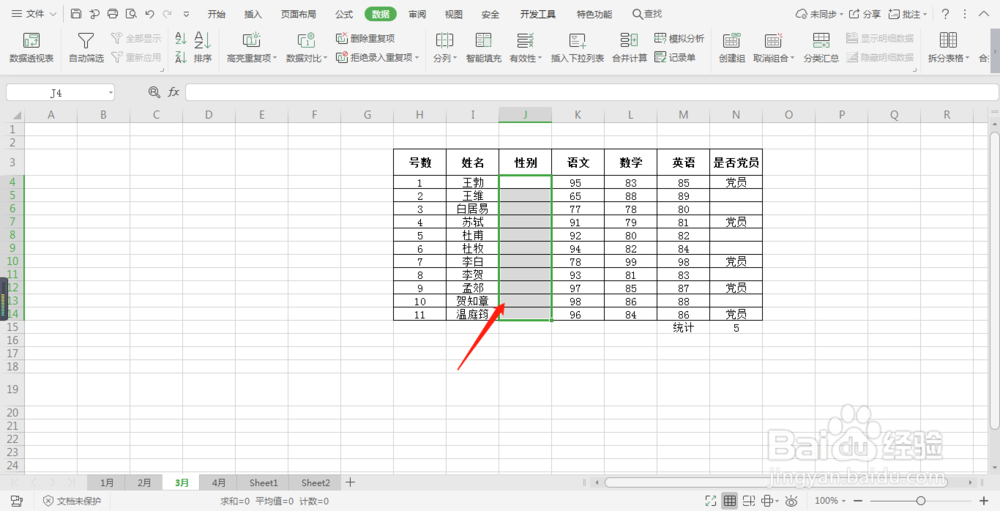Expand 拒绝录入重复项 dropdown
1000x511 pixels.
417,57
